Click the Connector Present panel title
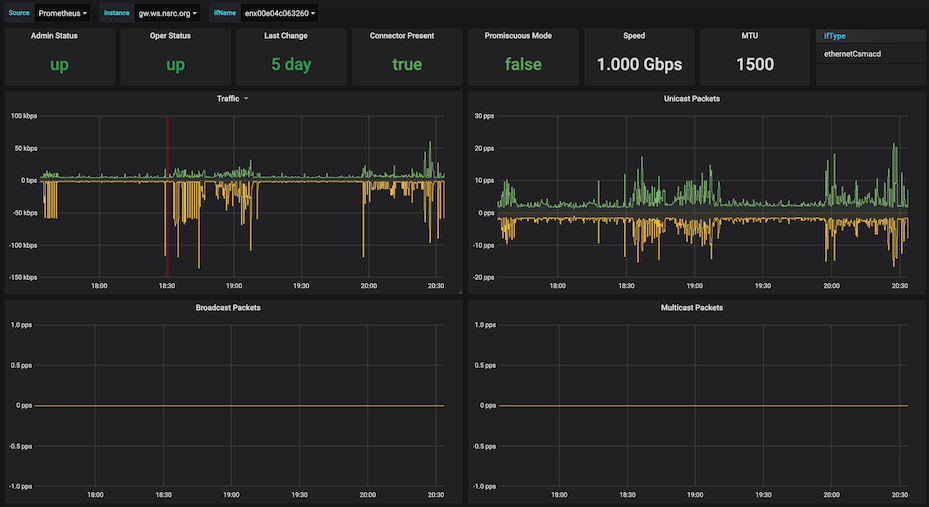Viewport: 929px width, 507px height. tap(407, 36)
